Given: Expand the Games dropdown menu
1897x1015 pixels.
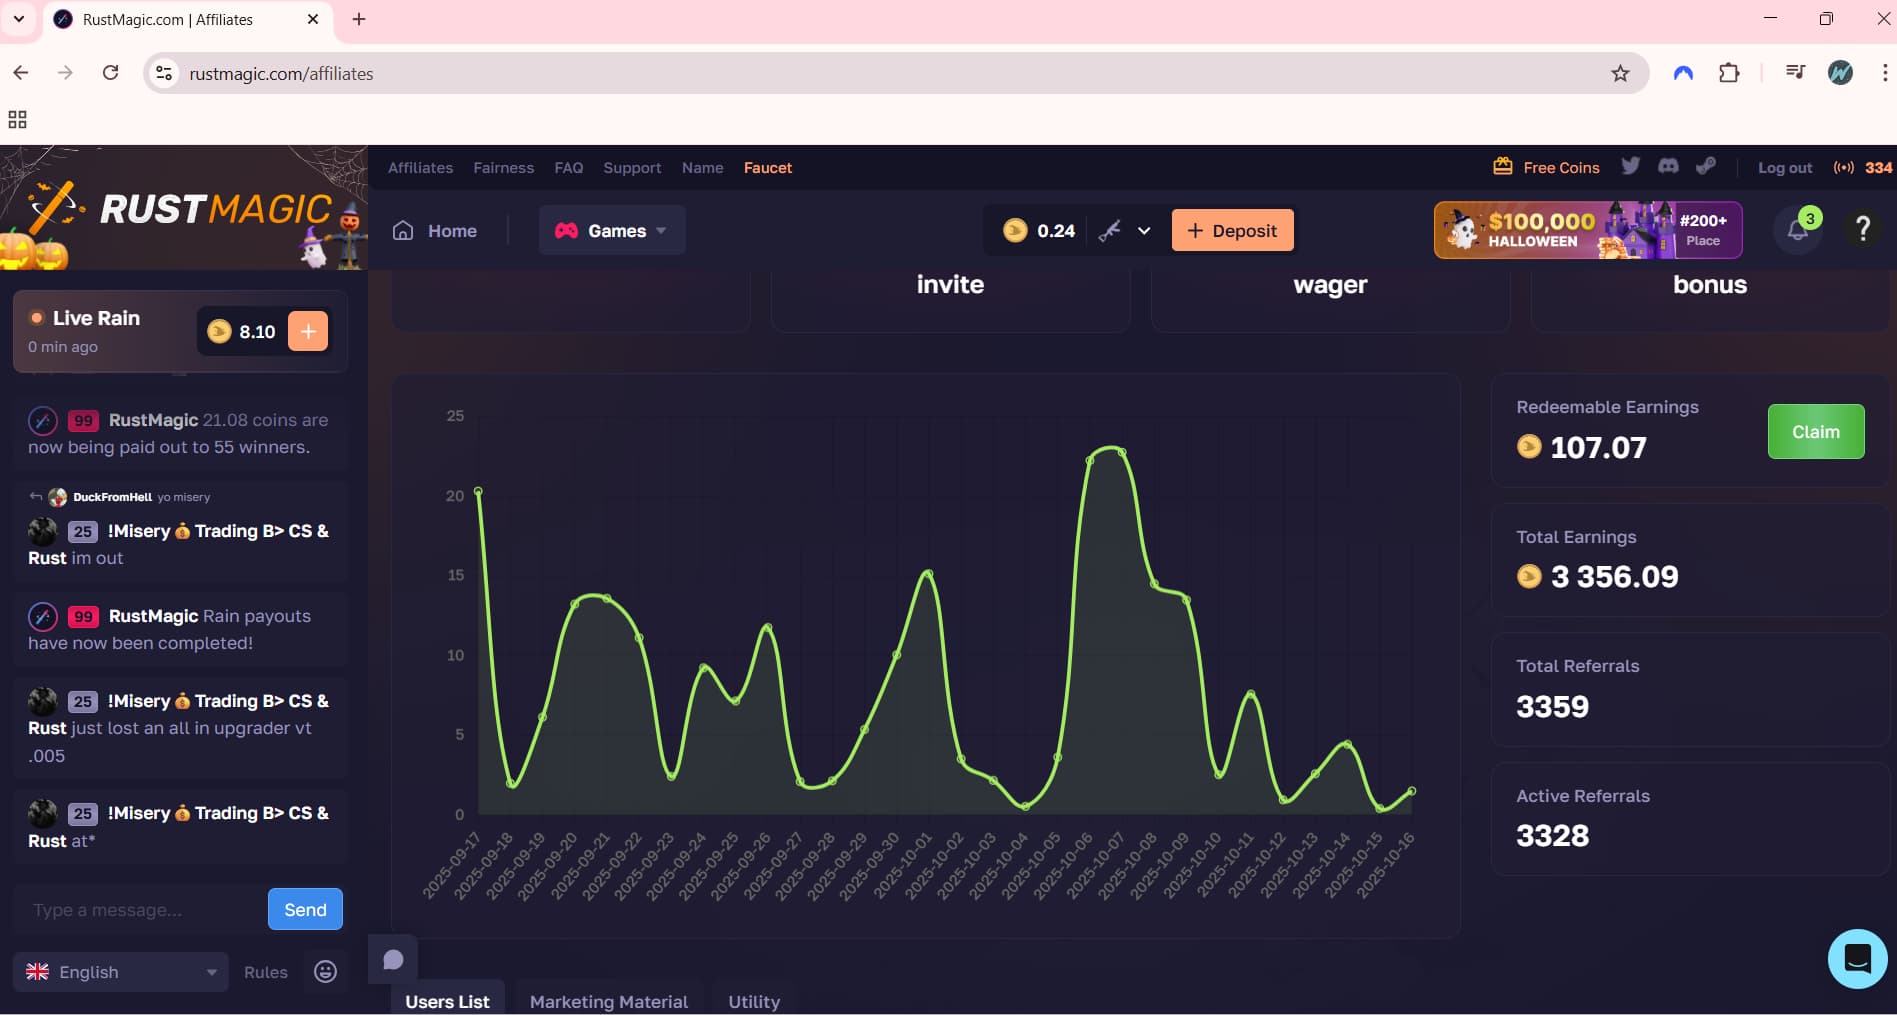Looking at the screenshot, I should [612, 231].
